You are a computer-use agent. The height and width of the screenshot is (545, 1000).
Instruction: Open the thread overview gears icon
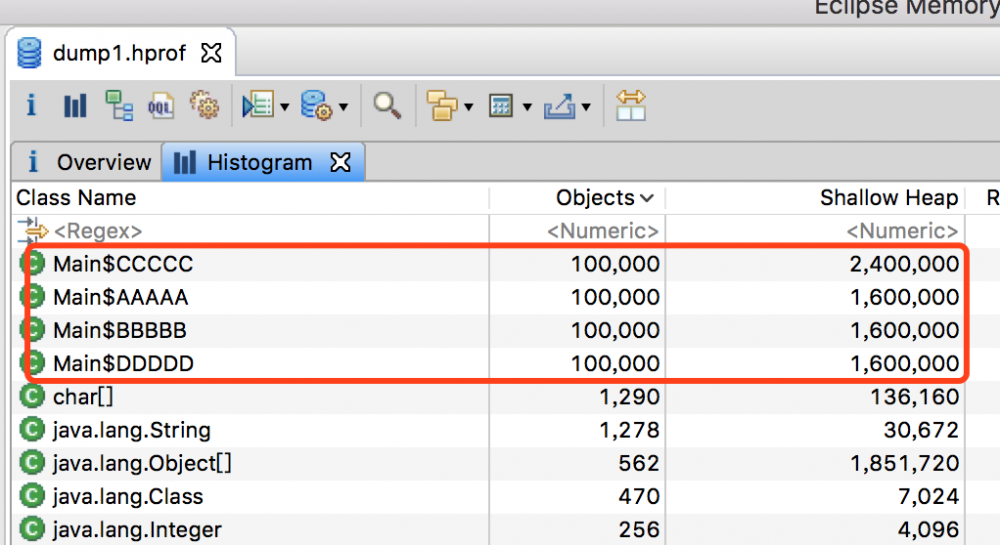pyautogui.click(x=205, y=105)
